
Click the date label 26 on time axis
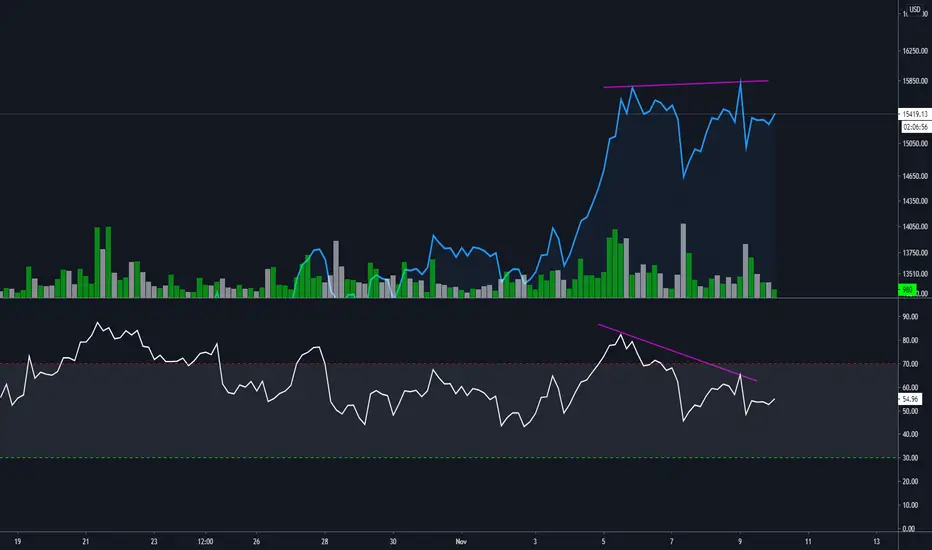pos(256,542)
